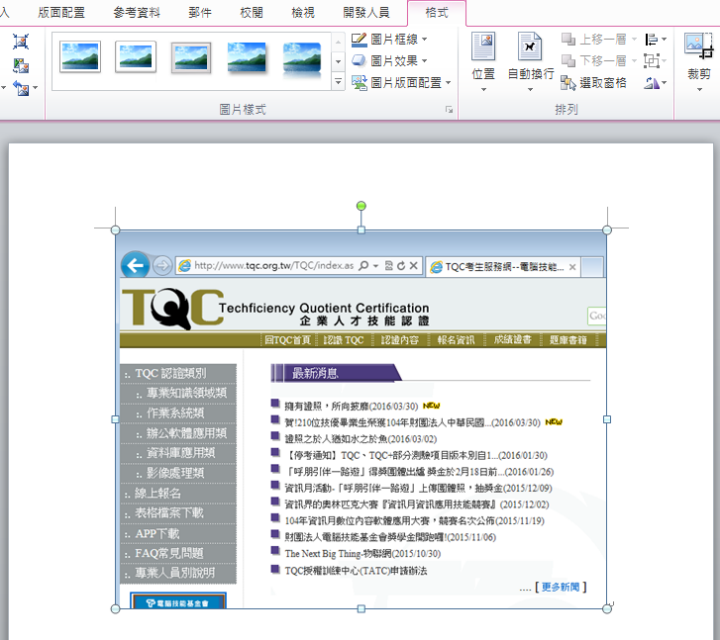
Task: Open the 圖片框線 picture border menu
Action: 389,39
